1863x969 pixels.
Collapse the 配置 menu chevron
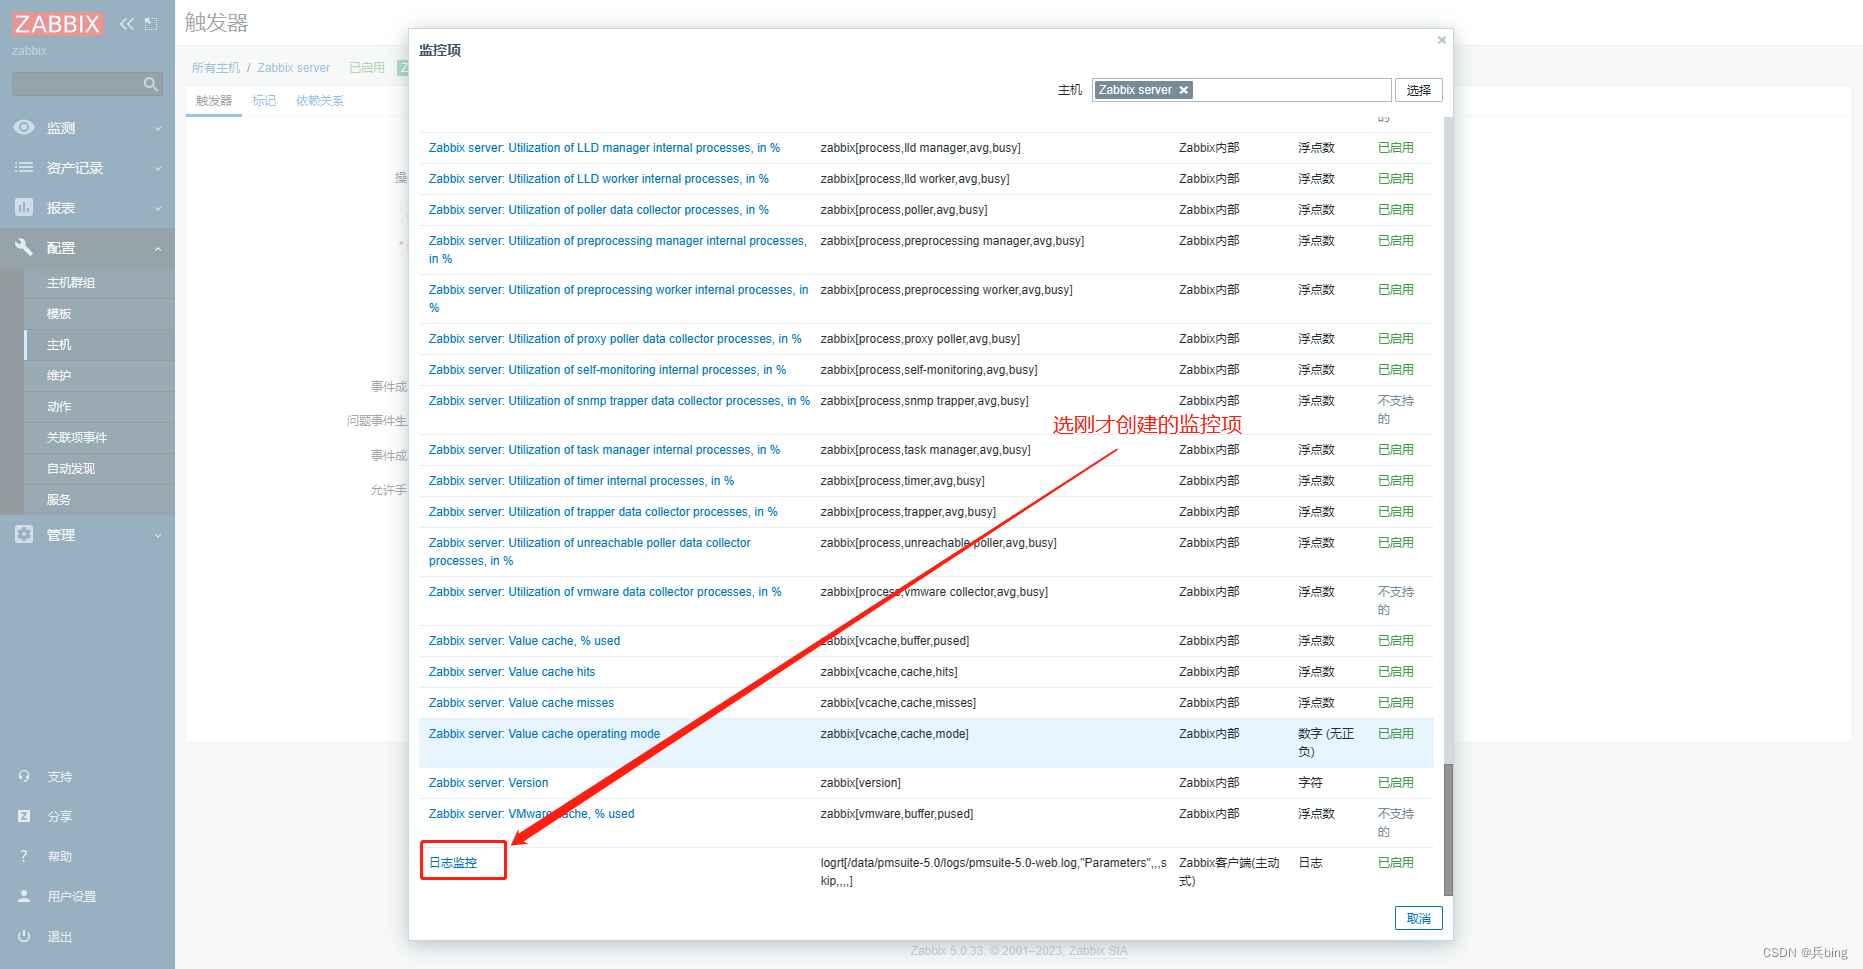tap(158, 249)
